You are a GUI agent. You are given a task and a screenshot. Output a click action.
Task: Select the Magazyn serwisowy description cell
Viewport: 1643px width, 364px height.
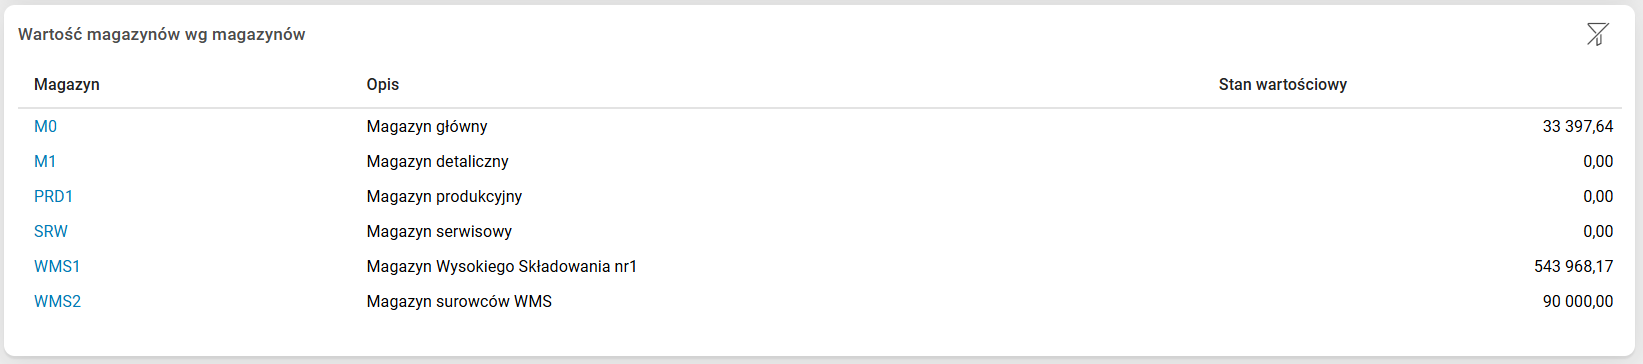pos(439,231)
